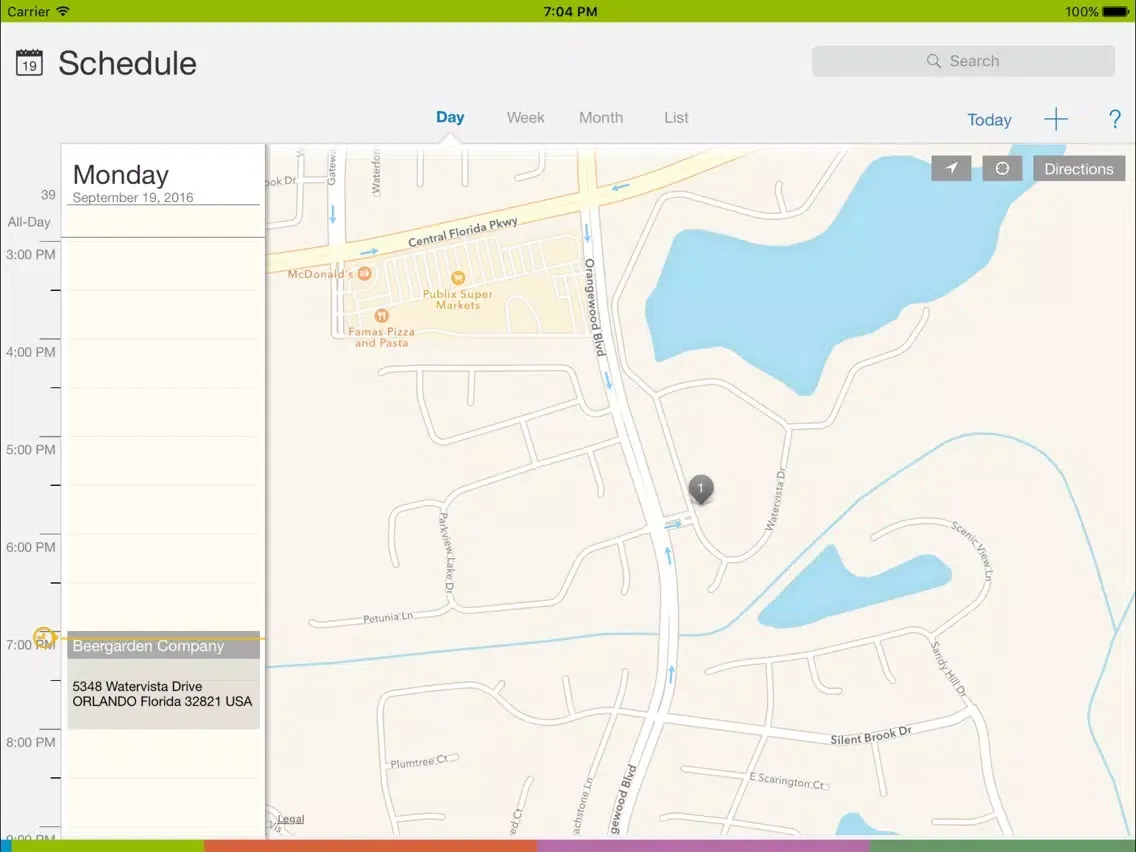
Task: Tap the orange color bar at bottom
Action: pyautogui.click(x=370, y=846)
